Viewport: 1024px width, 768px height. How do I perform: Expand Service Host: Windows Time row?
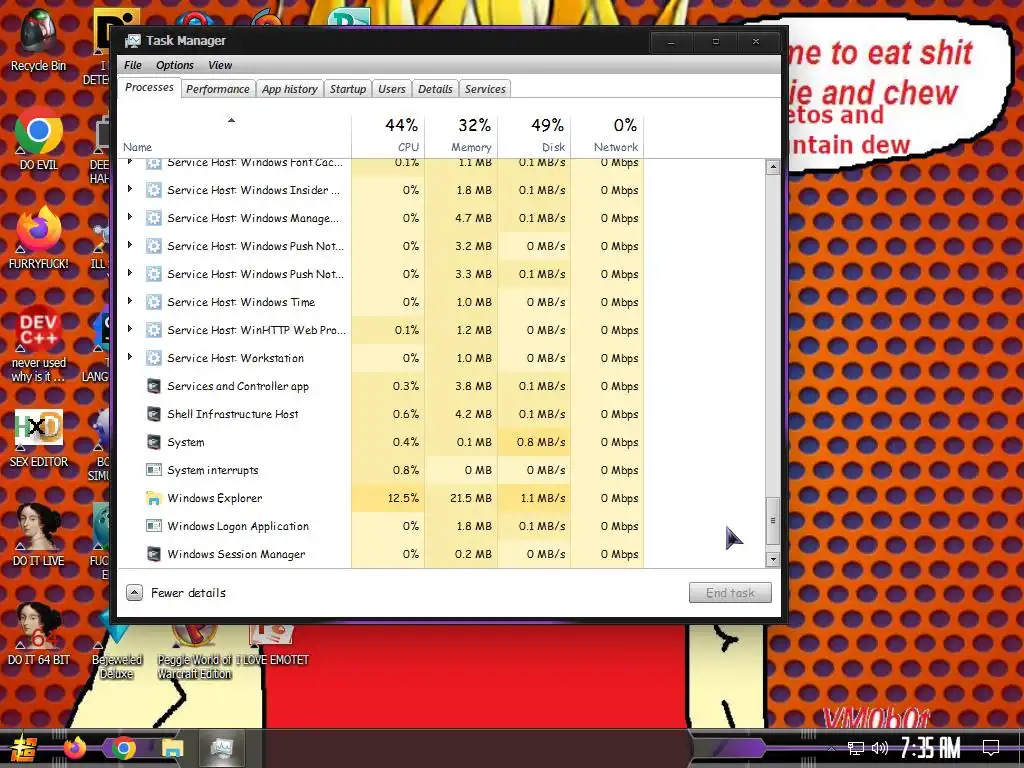tap(130, 301)
